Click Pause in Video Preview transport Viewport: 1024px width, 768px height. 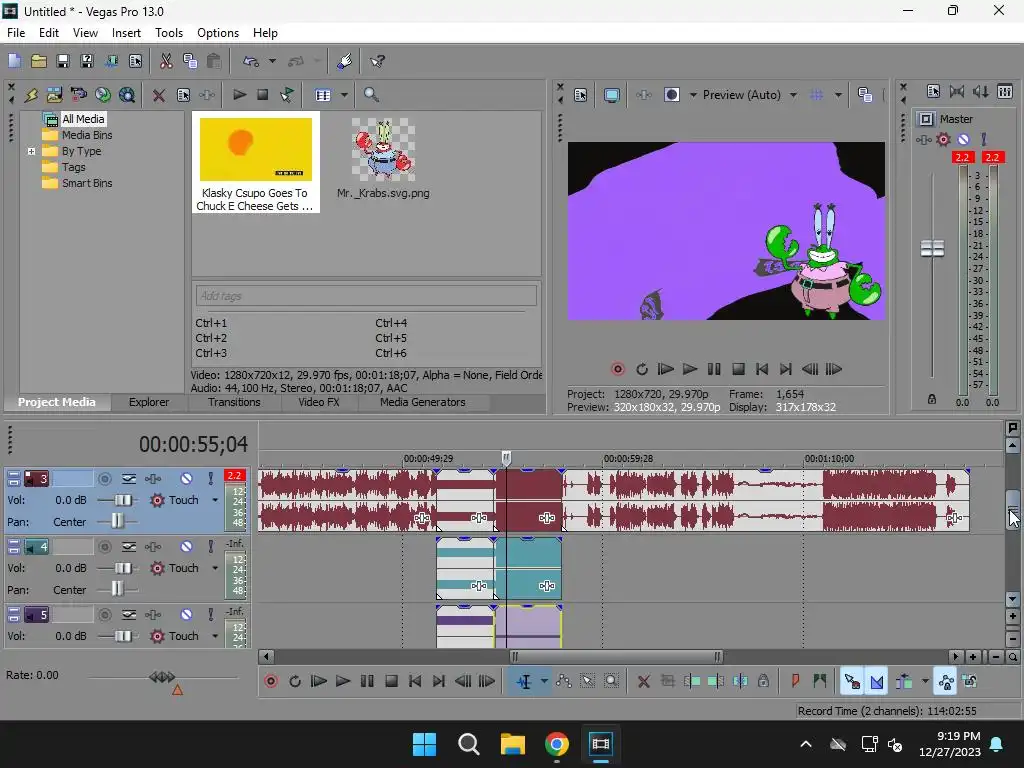[x=714, y=370]
